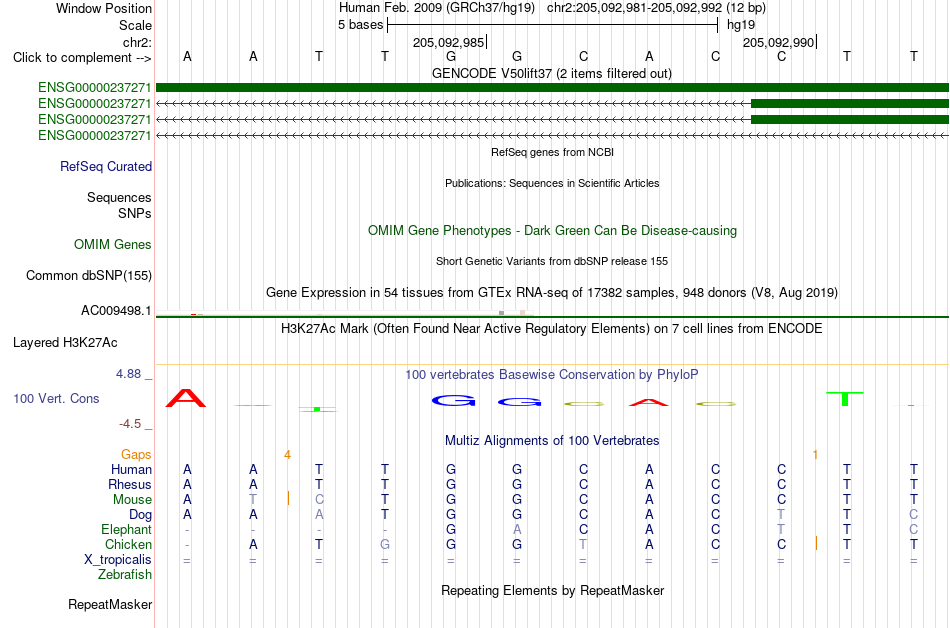Click the 4.88 upper PhyloP axis value
This screenshot has height=628, width=950.
[x=128, y=374]
